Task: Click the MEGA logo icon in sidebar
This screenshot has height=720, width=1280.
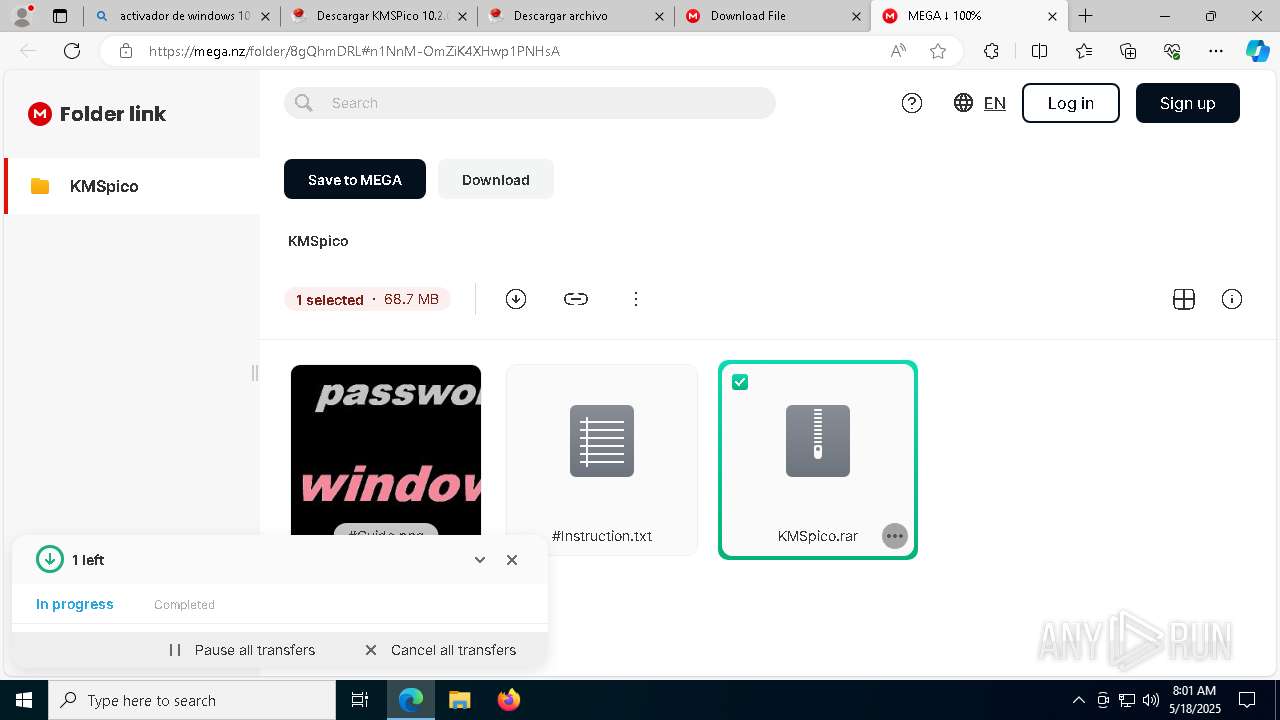Action: tap(40, 114)
